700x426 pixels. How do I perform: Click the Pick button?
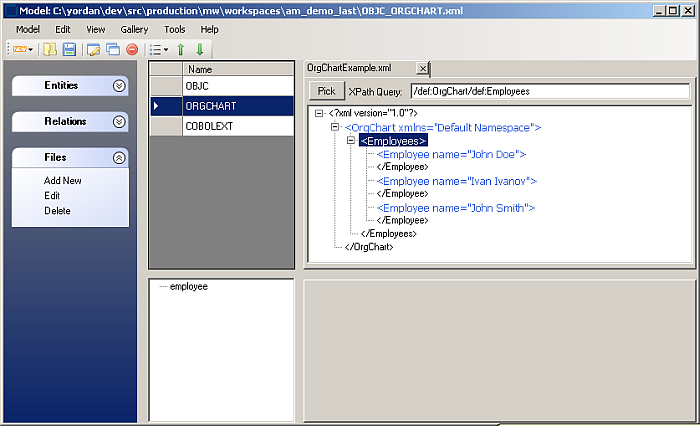(x=325, y=91)
